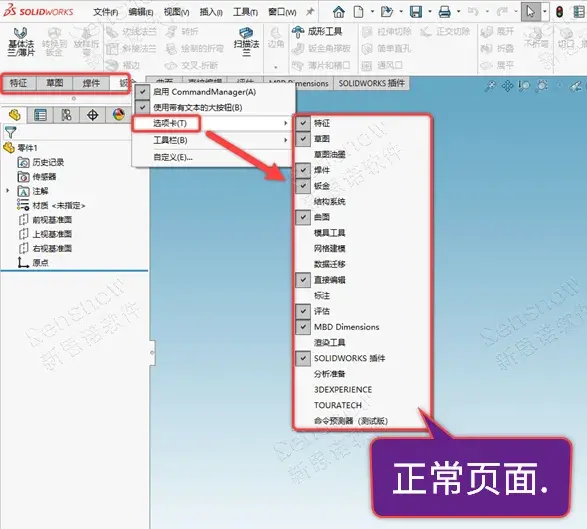This screenshot has height=529, width=587.
Task: Open the DimXpertManager crosshair tab
Action: [x=92, y=115]
